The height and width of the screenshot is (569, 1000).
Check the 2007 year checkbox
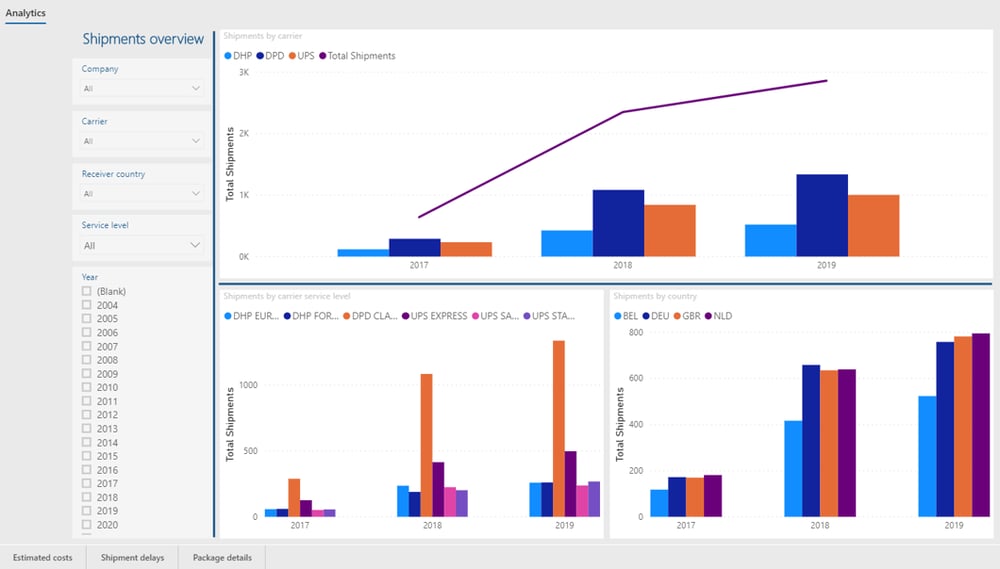[x=87, y=346]
